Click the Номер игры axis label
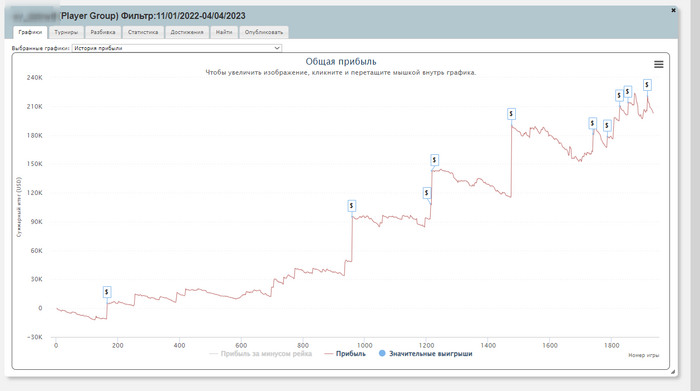The image size is (700, 391). [643, 355]
